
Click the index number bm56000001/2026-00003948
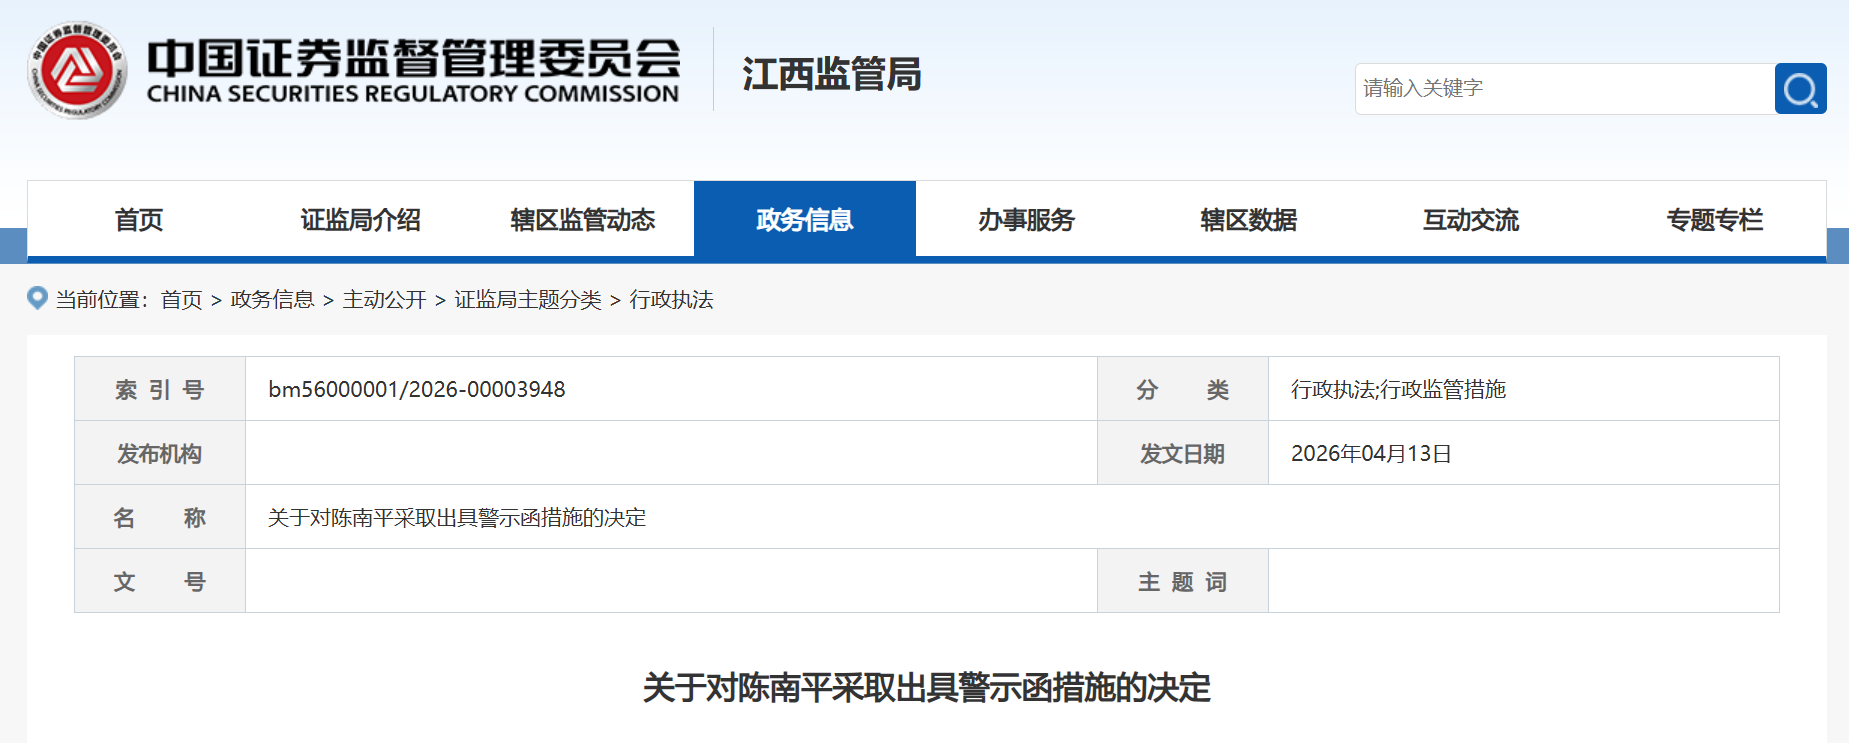tap(417, 389)
